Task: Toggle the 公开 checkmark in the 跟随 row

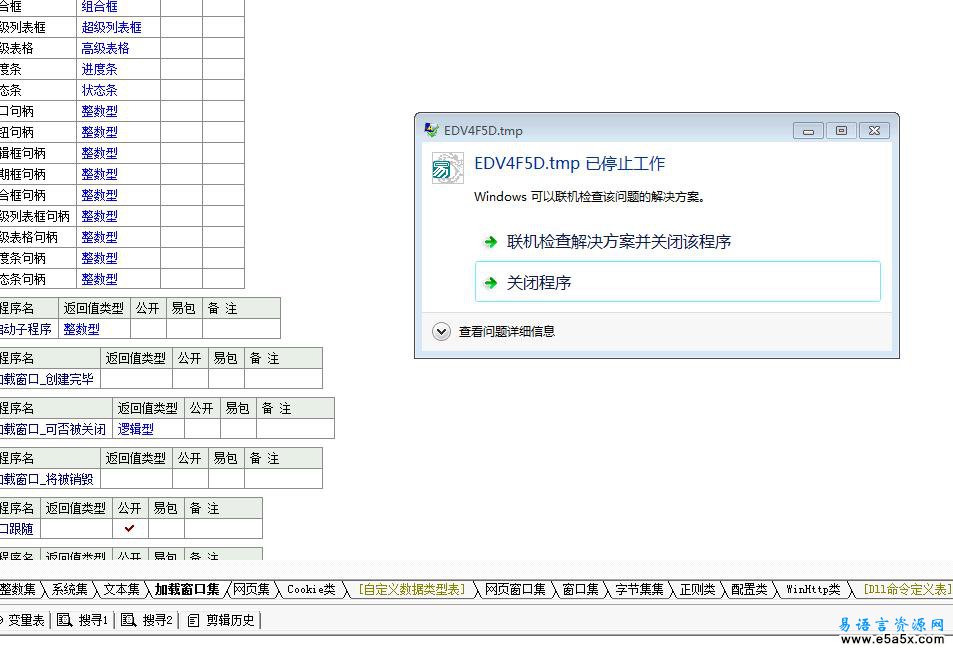Action: tap(129, 529)
